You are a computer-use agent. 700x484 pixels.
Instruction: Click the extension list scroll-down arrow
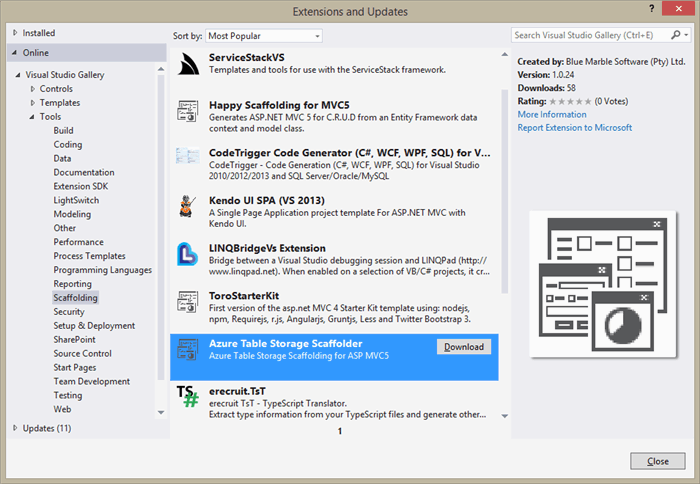pos(504,416)
